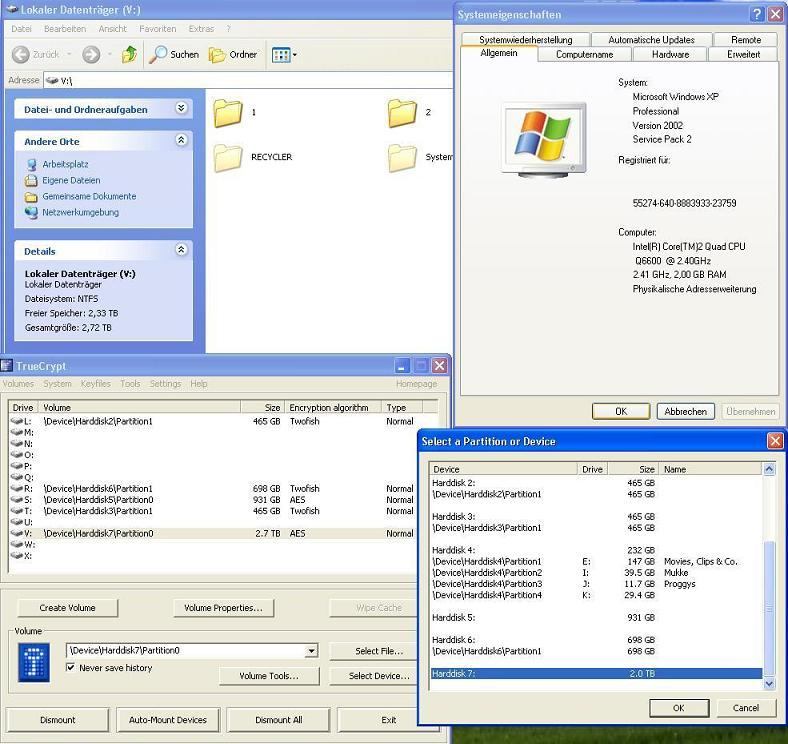Click the Explorer address field V:\

[248, 80]
